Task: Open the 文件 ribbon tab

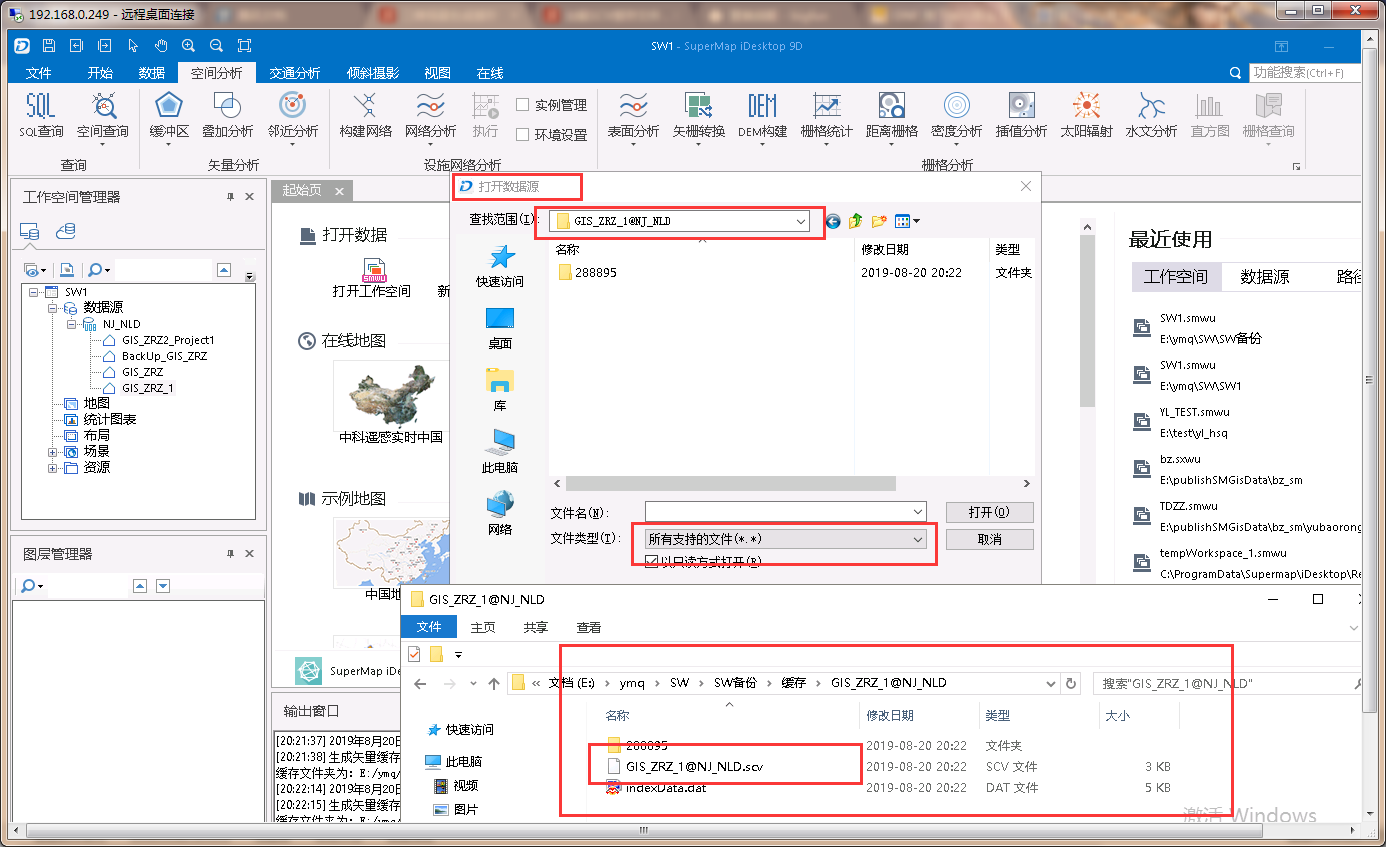Action: point(38,73)
